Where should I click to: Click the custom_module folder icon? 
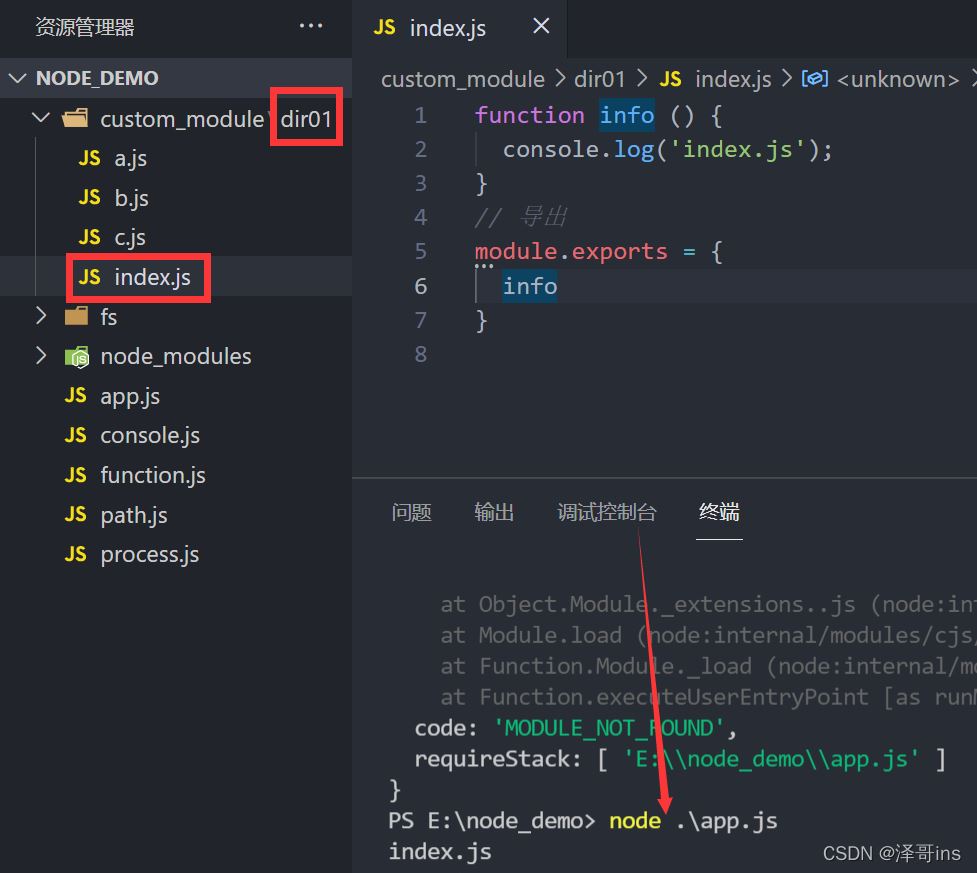(x=75, y=118)
